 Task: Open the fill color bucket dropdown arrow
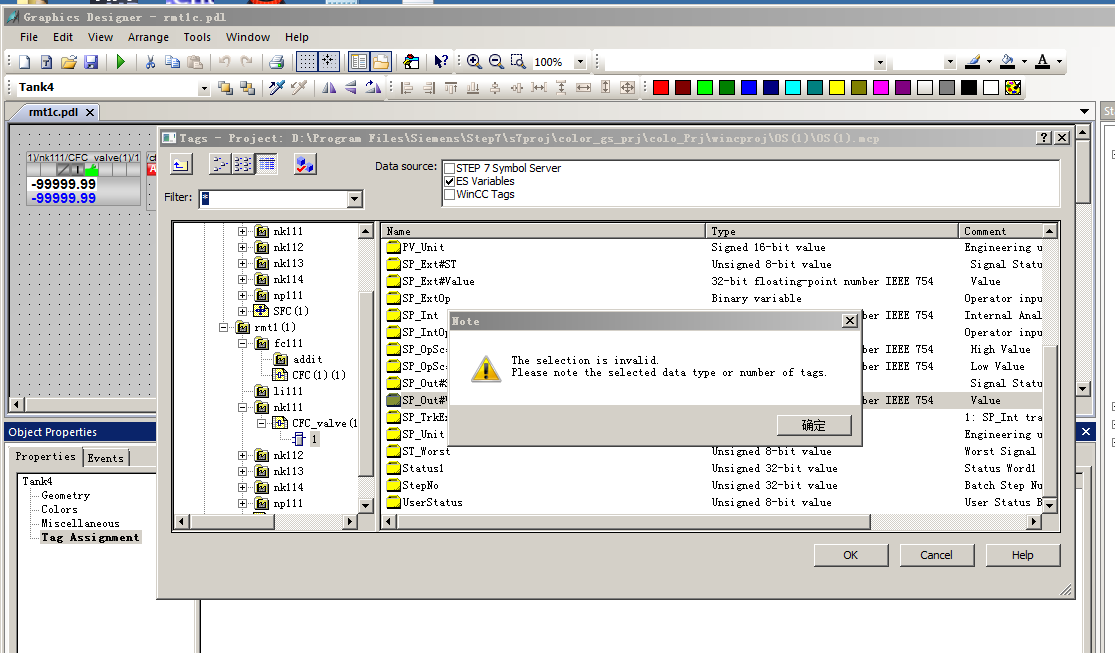point(1025,62)
